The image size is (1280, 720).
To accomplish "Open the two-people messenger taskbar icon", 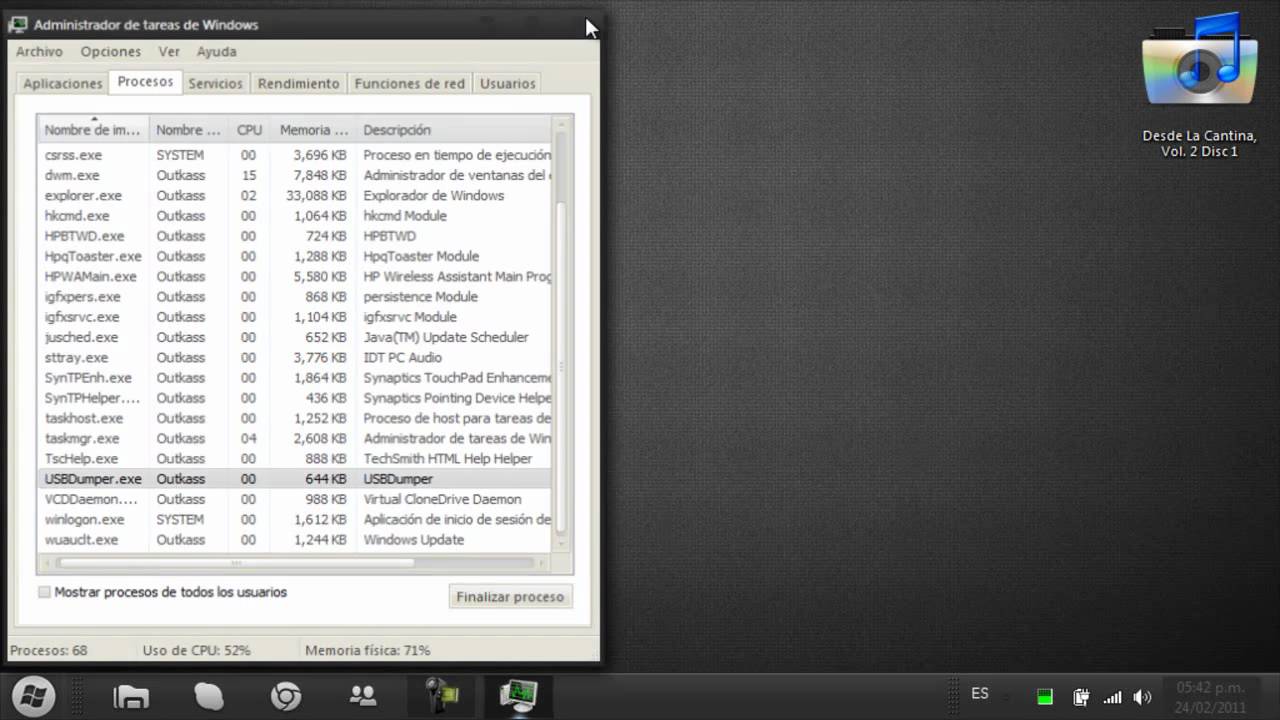I will tap(363, 695).
